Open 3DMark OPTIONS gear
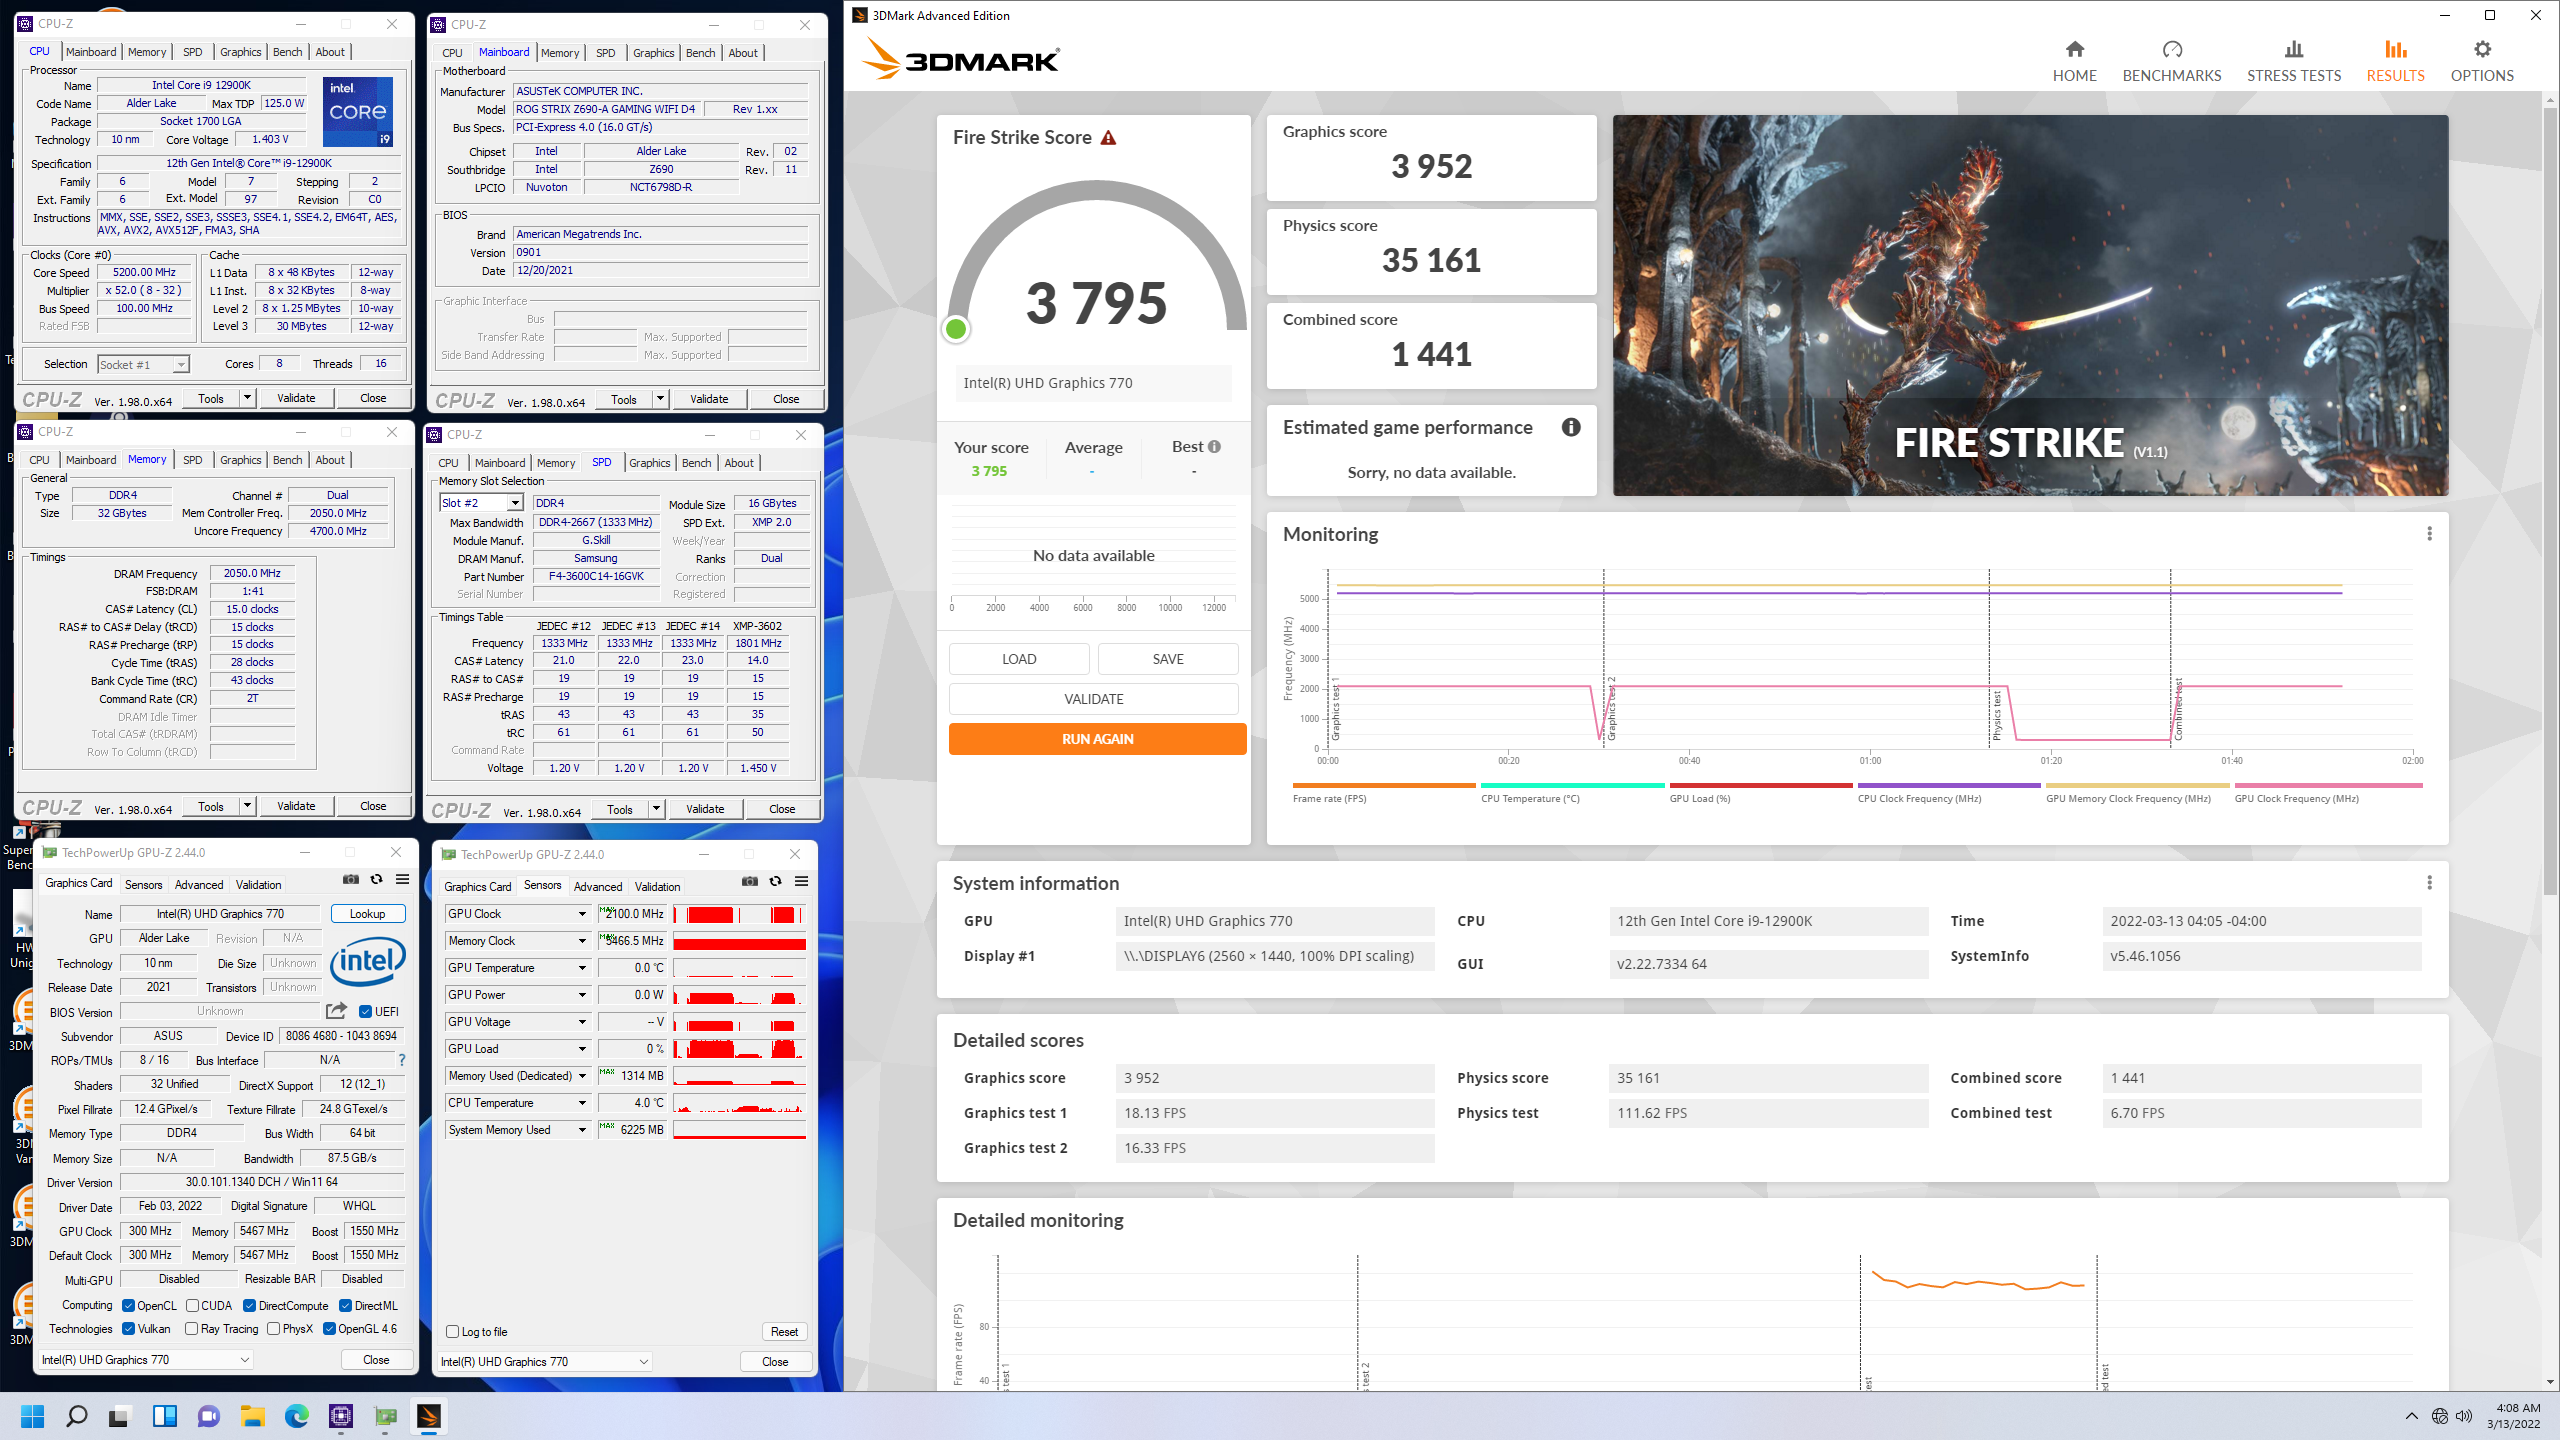The width and height of the screenshot is (2560, 1440). [x=2482, y=61]
